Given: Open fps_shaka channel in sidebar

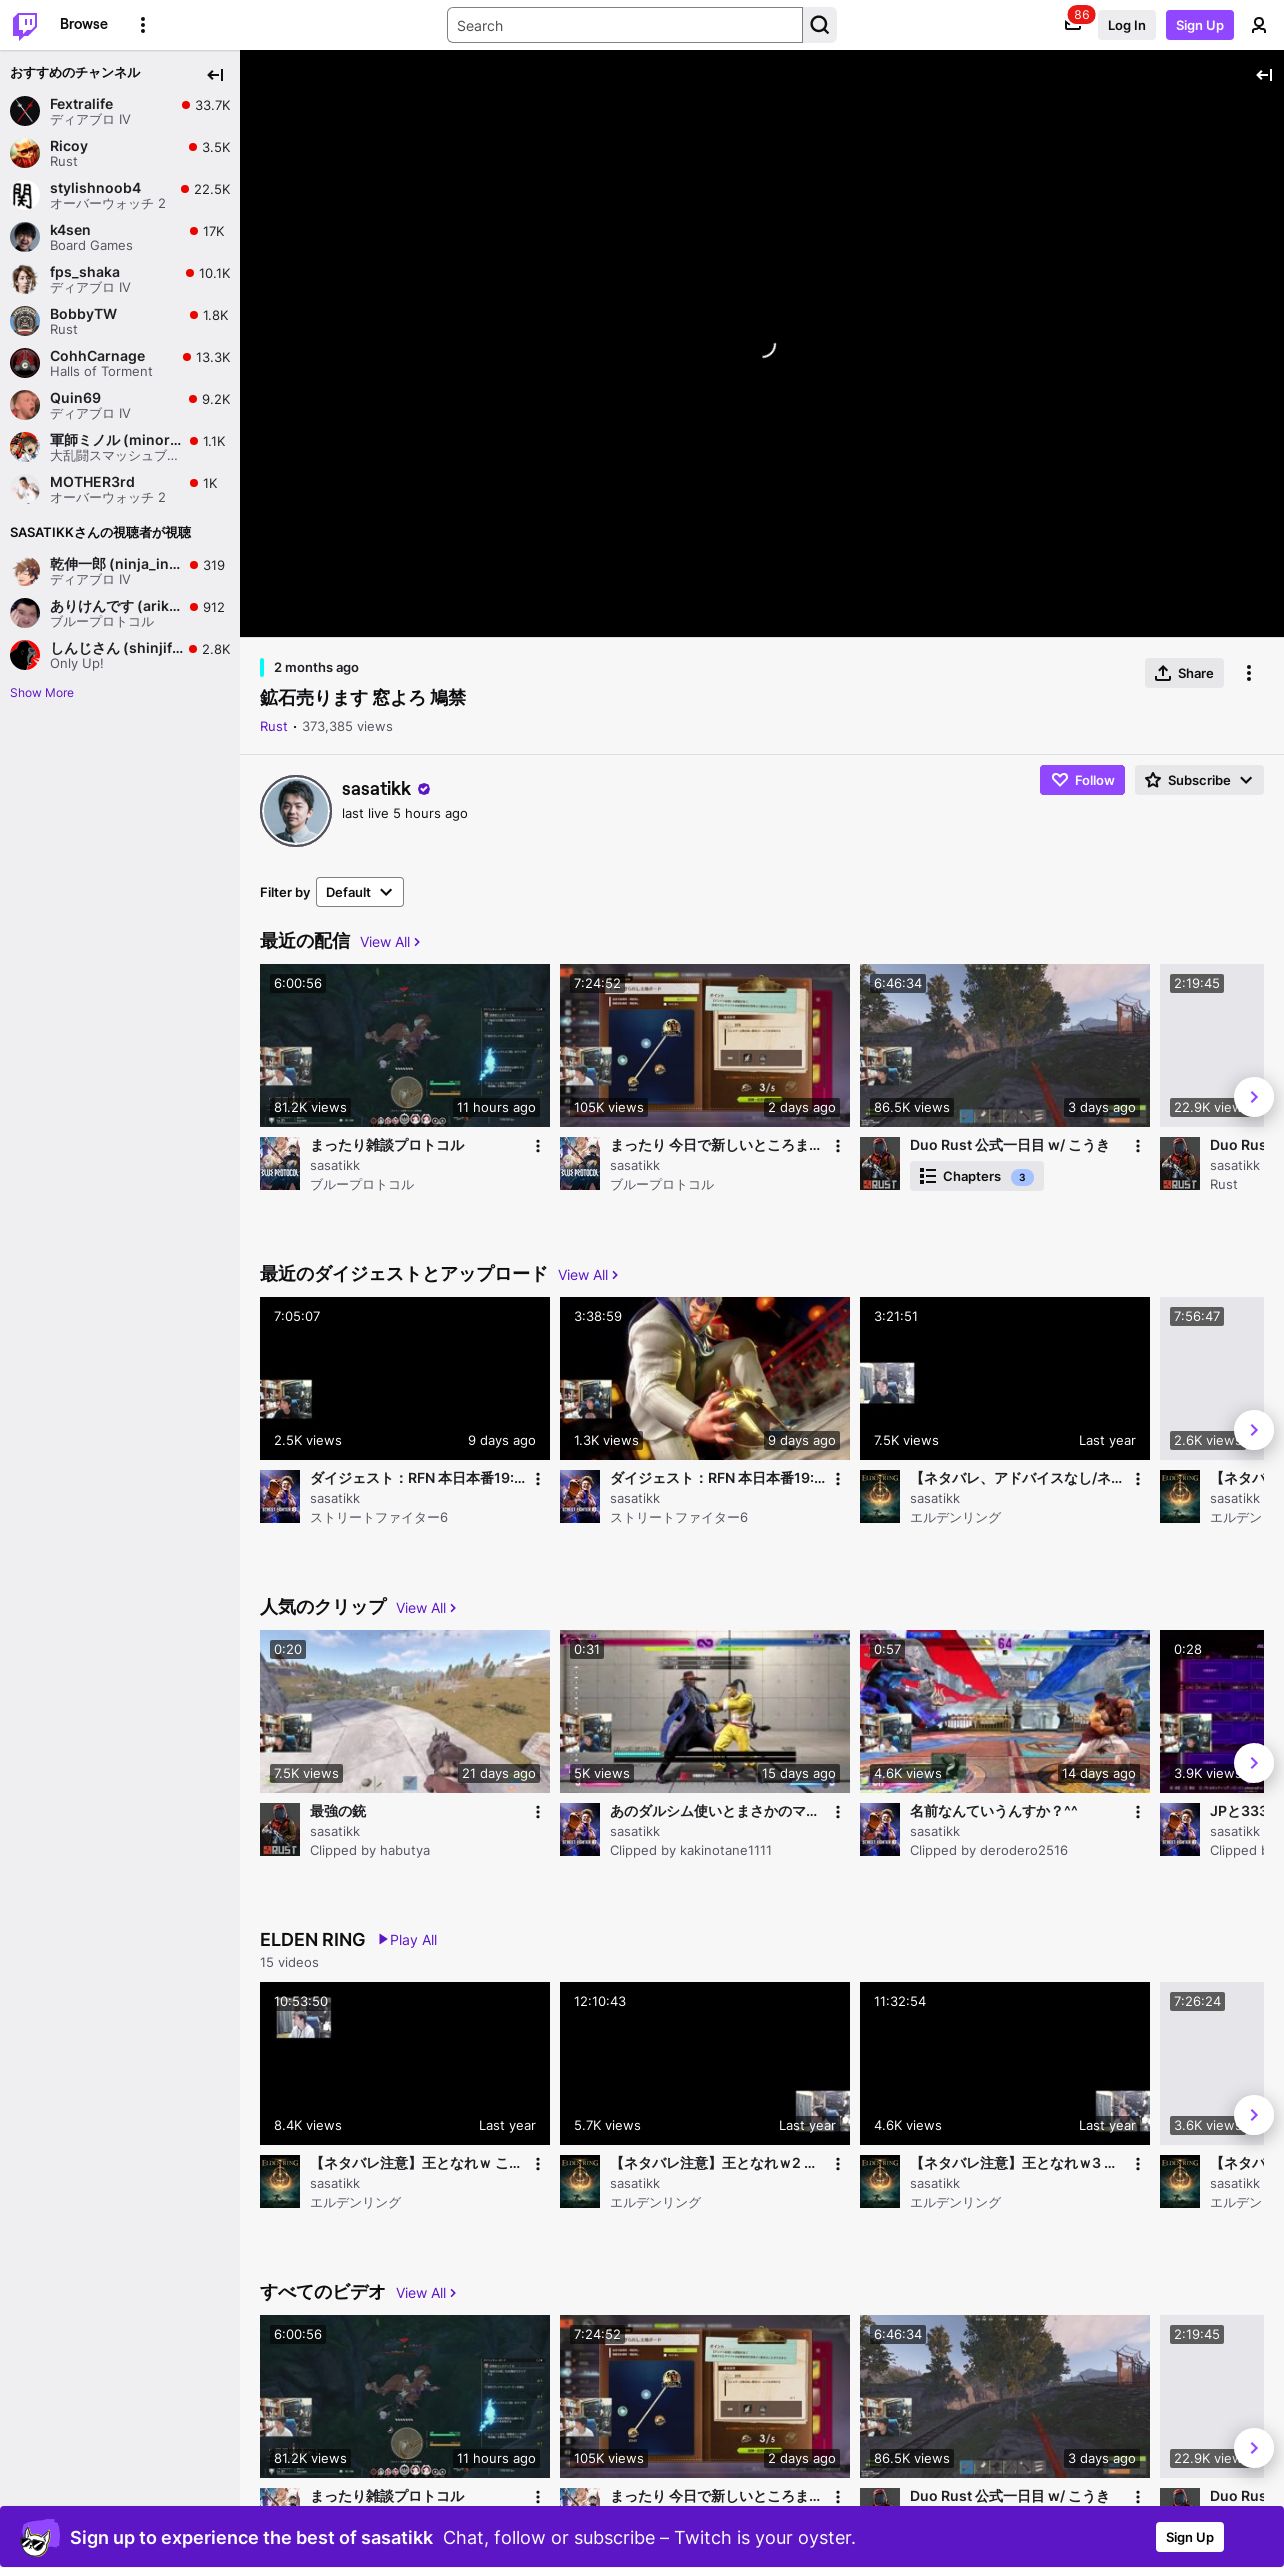Looking at the screenshot, I should click(x=120, y=279).
